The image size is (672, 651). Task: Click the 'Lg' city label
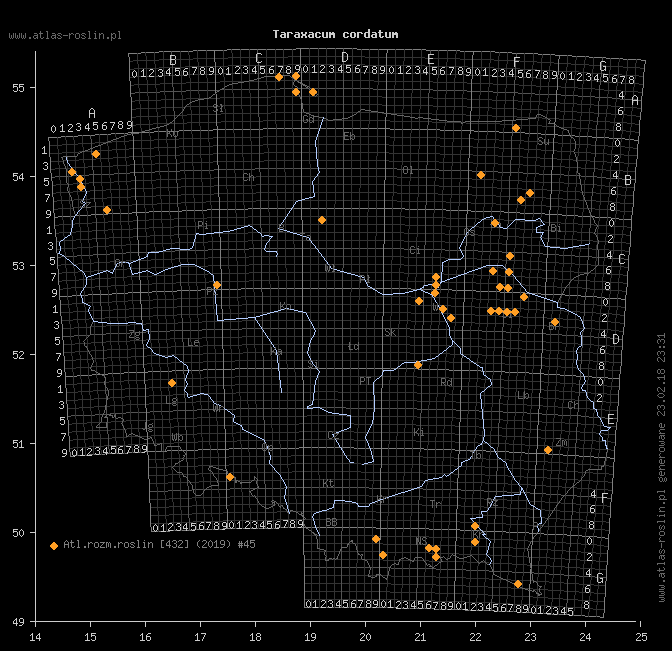click(x=171, y=400)
